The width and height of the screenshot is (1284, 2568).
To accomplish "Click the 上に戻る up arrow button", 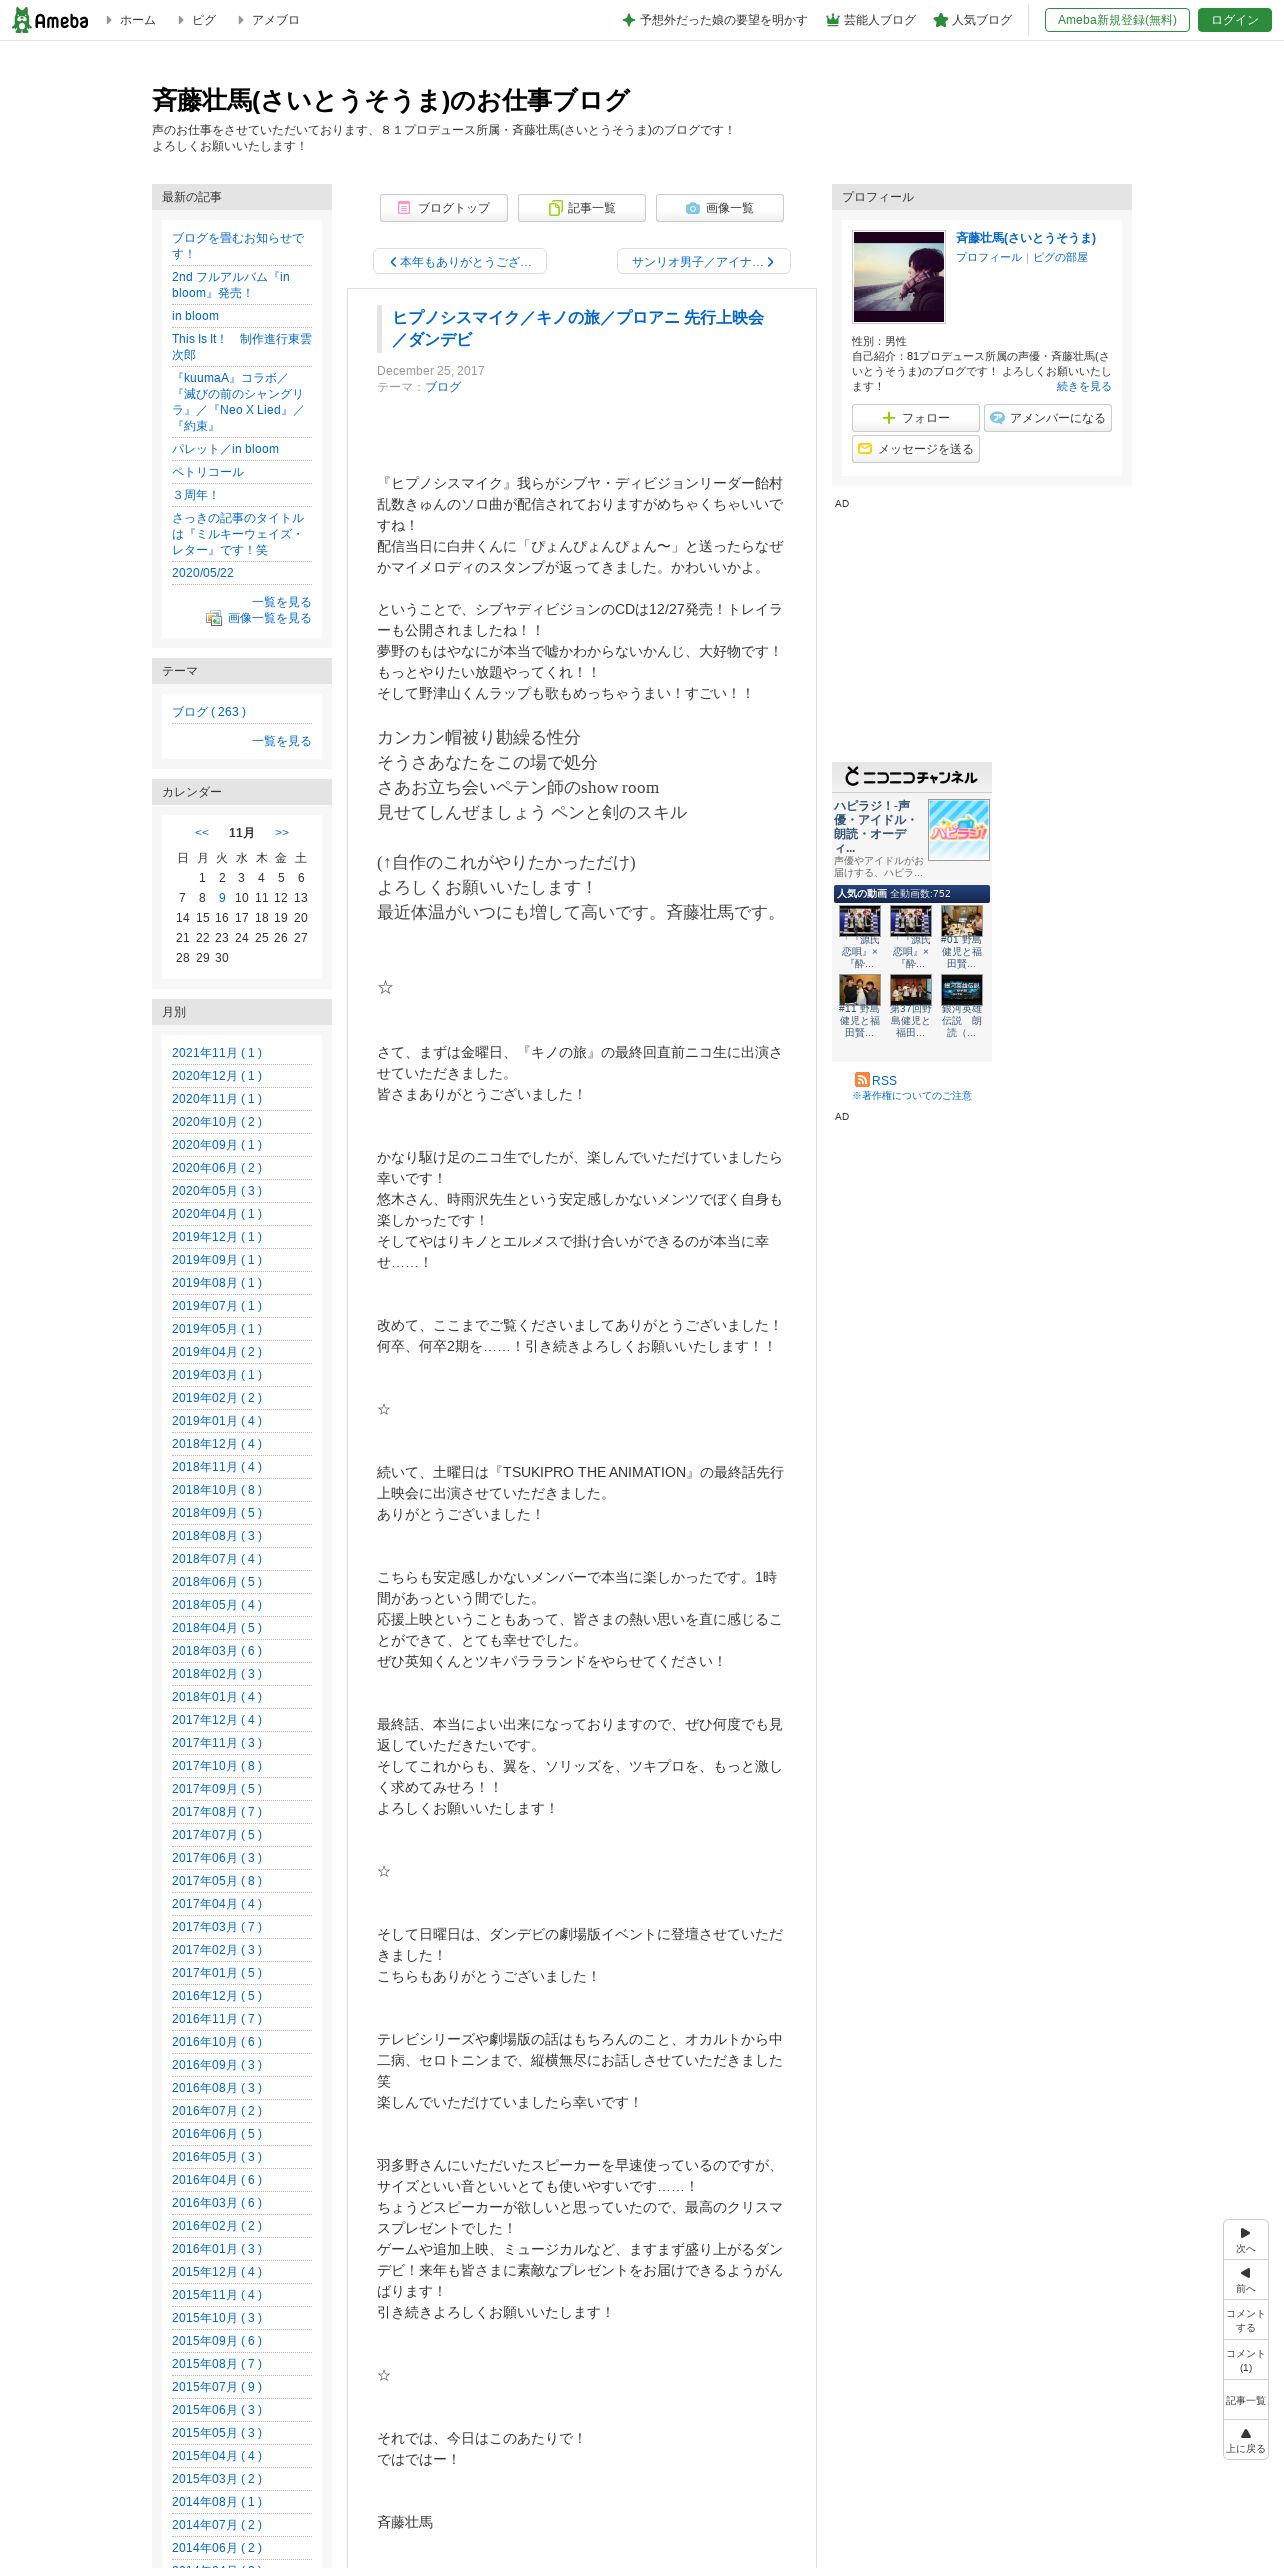I will click(1245, 2440).
